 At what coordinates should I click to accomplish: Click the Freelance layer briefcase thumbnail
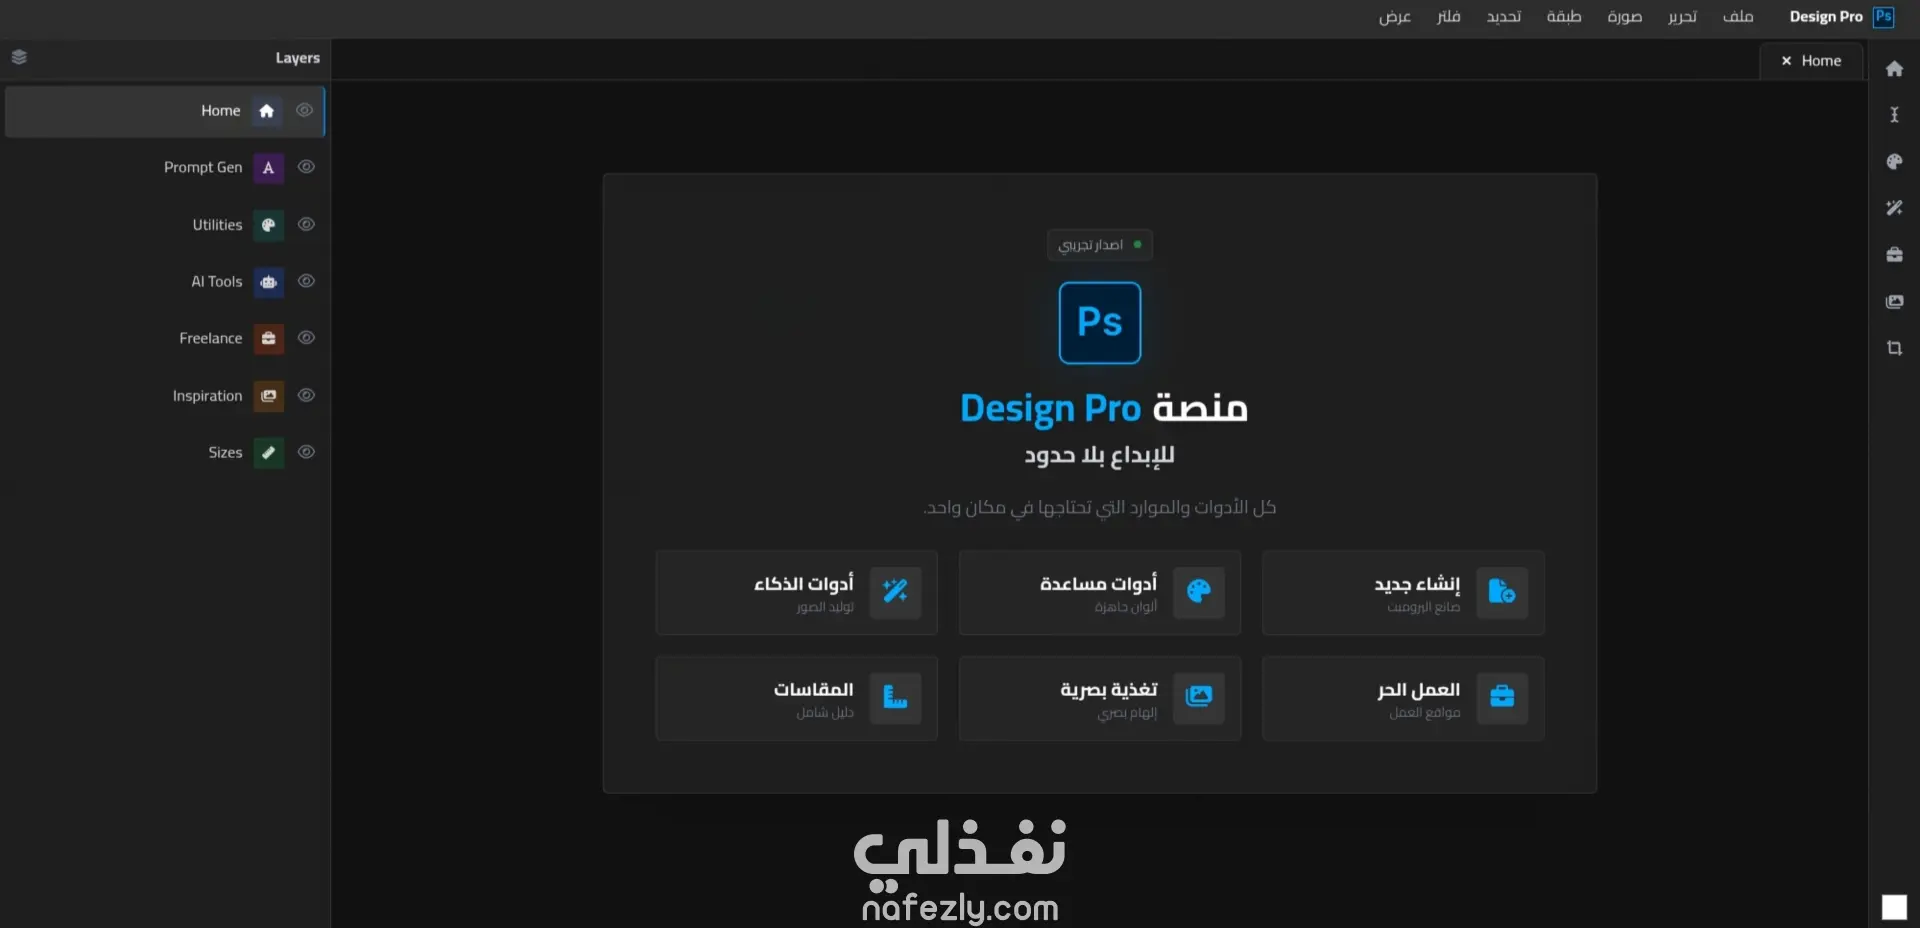268,339
